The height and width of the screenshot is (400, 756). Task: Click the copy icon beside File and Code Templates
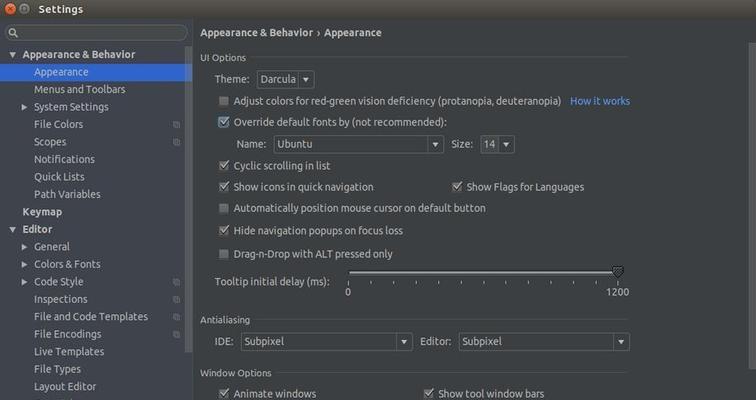coord(176,317)
